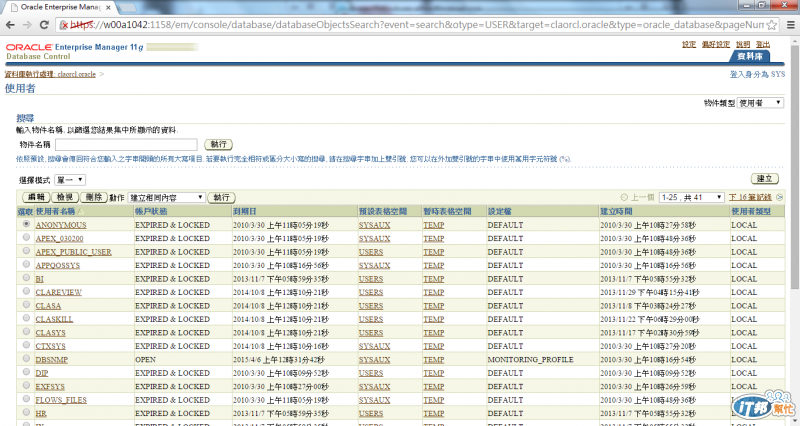Click 登出 logout link
Viewport: 800px width, 426px height.
pyautogui.click(x=763, y=44)
